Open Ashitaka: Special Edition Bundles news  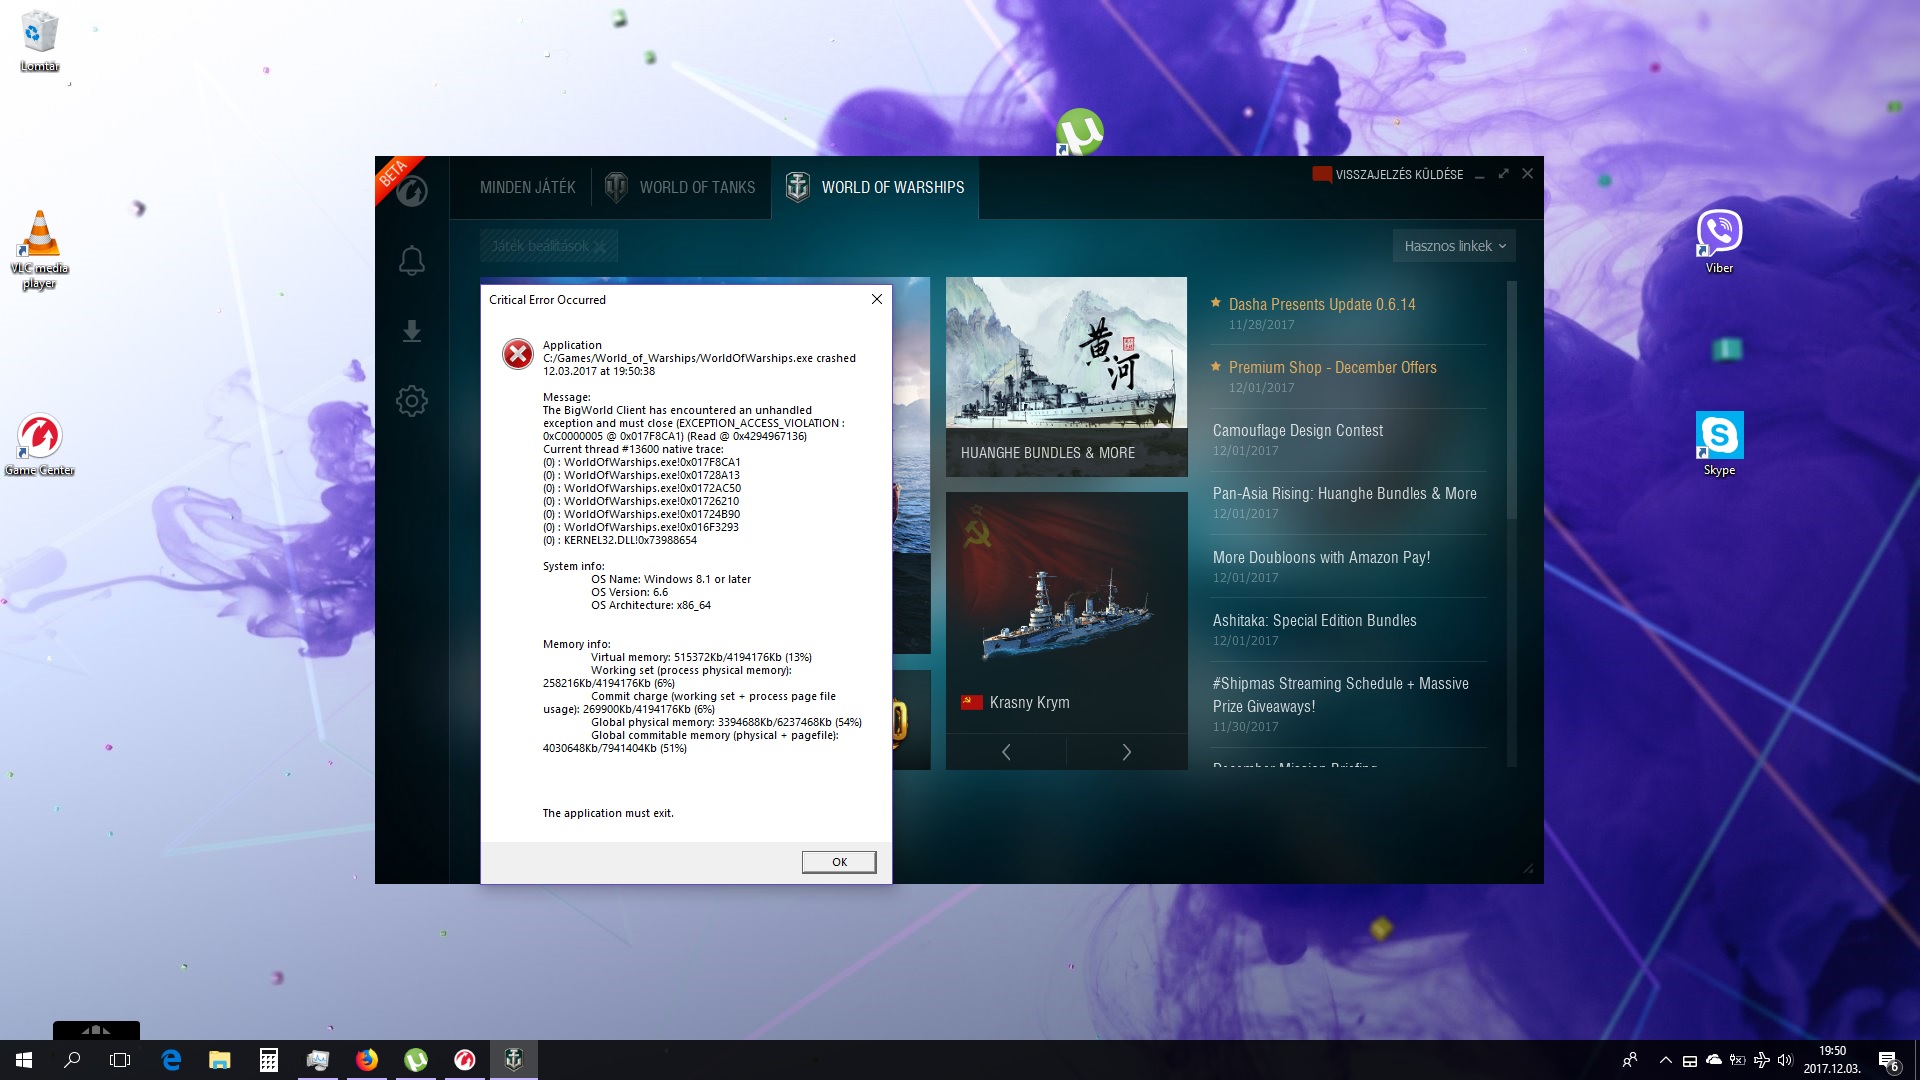[1314, 620]
